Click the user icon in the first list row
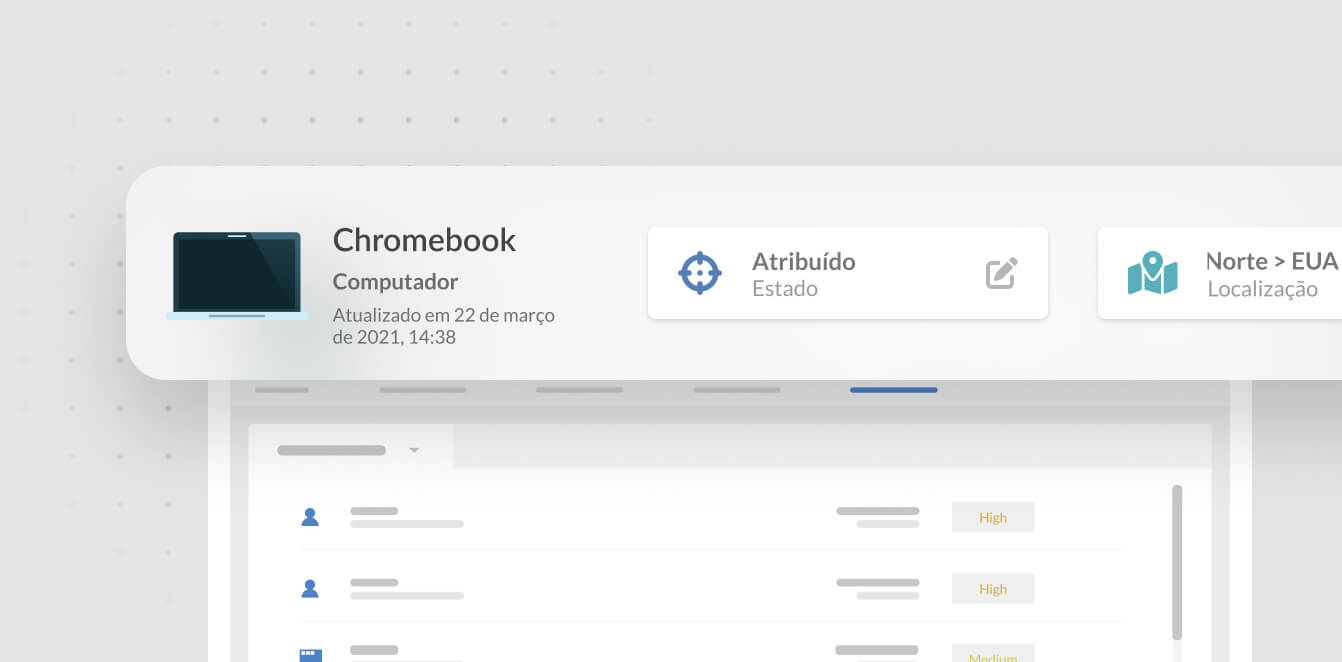 (x=310, y=517)
